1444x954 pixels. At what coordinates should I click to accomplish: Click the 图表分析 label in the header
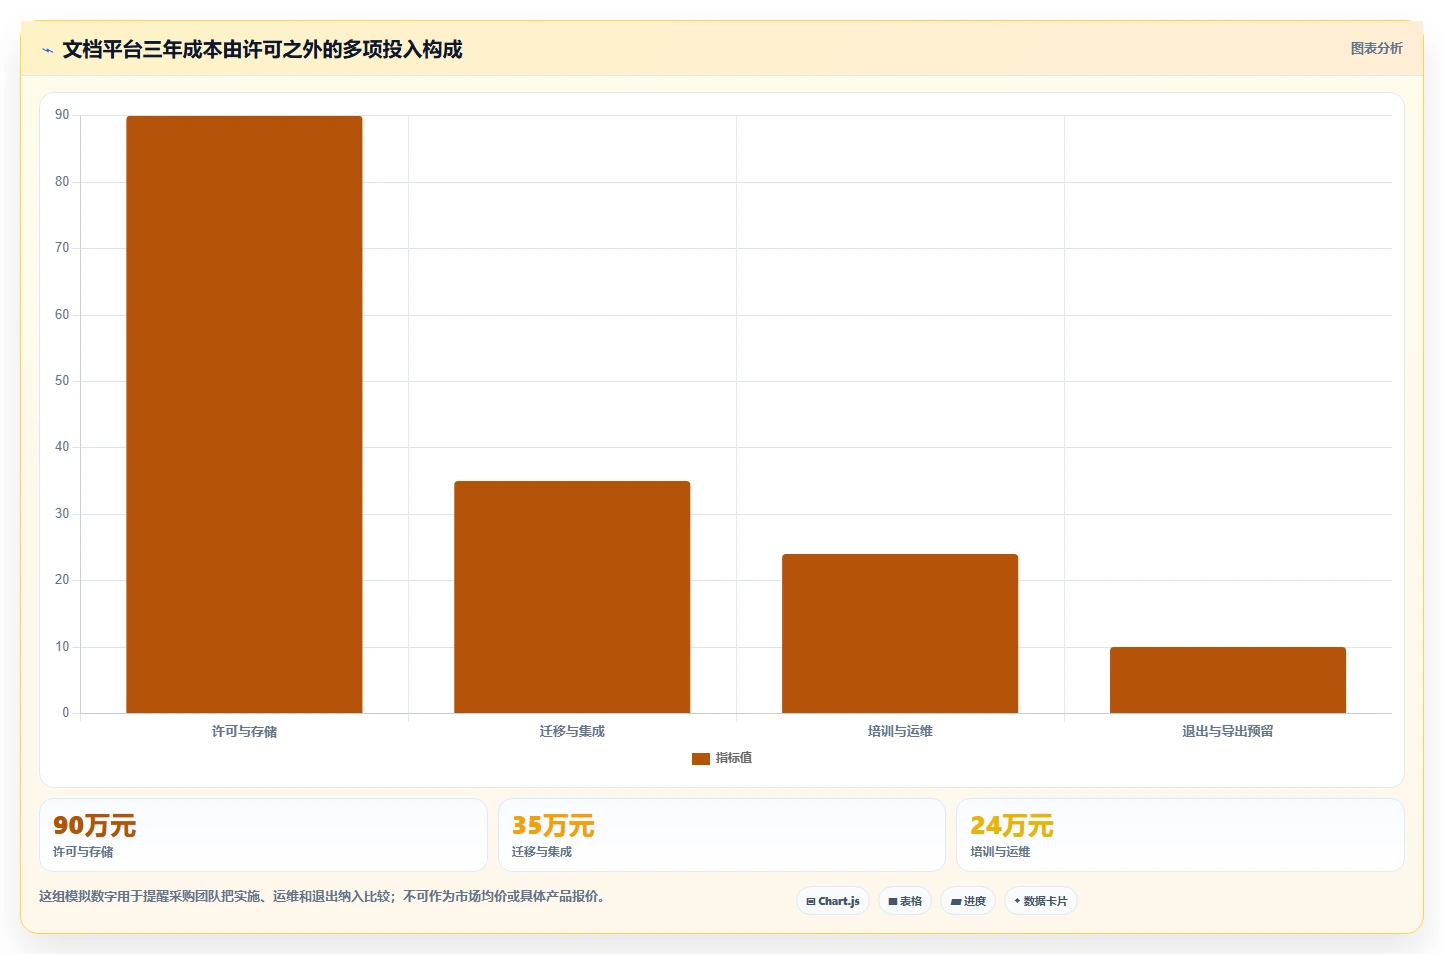click(1376, 48)
